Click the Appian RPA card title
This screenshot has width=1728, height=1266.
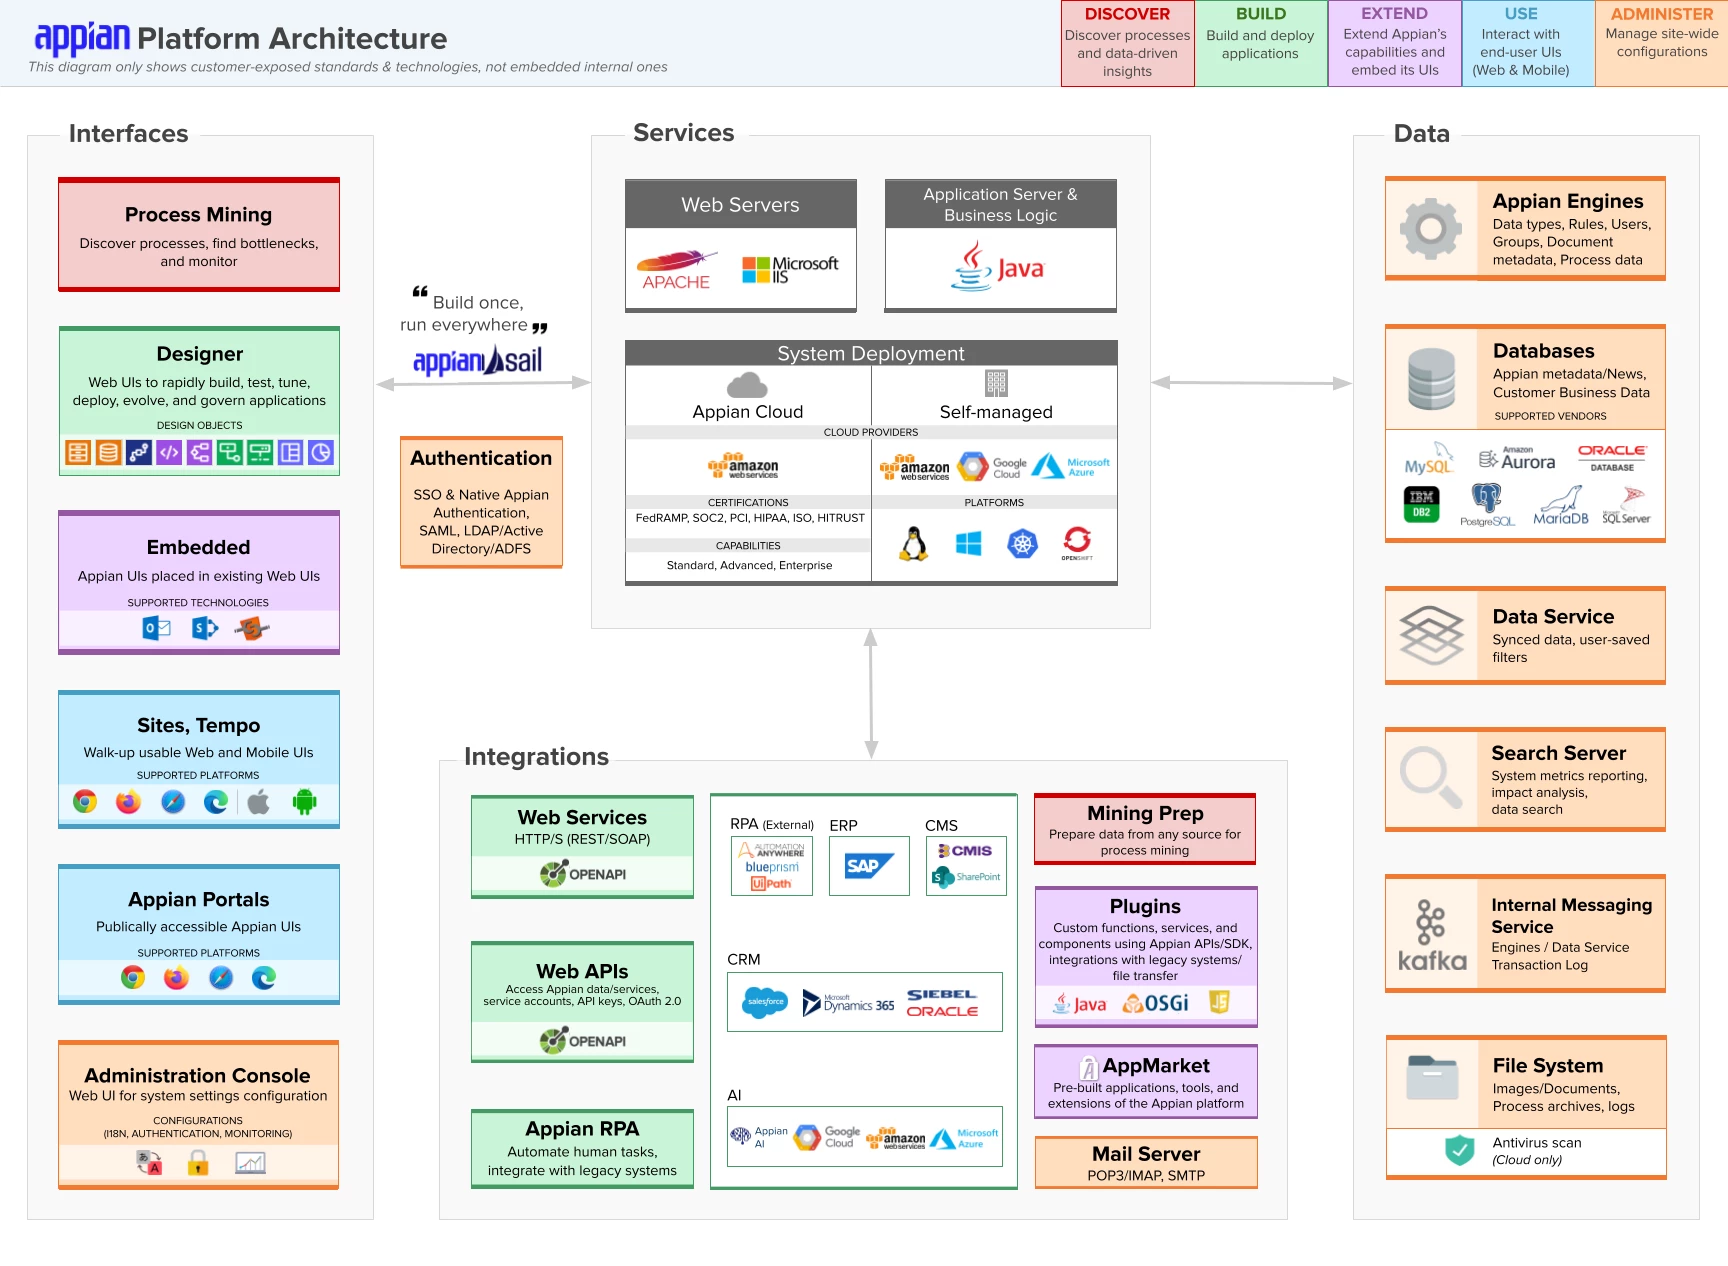point(582,1128)
